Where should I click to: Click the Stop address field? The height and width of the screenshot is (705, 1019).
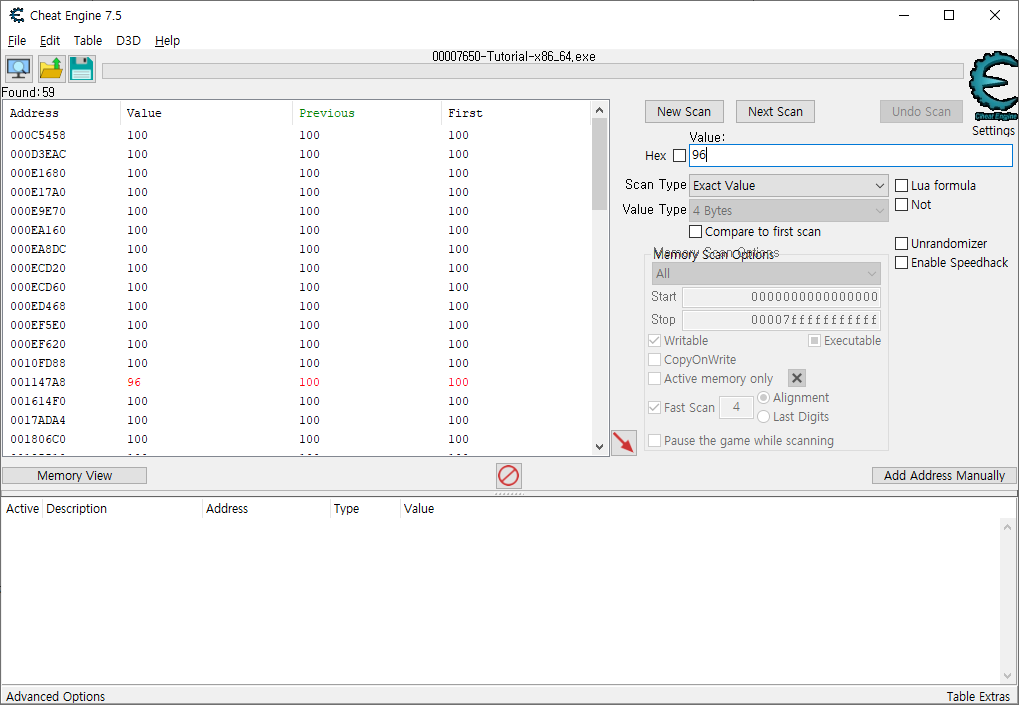782,320
